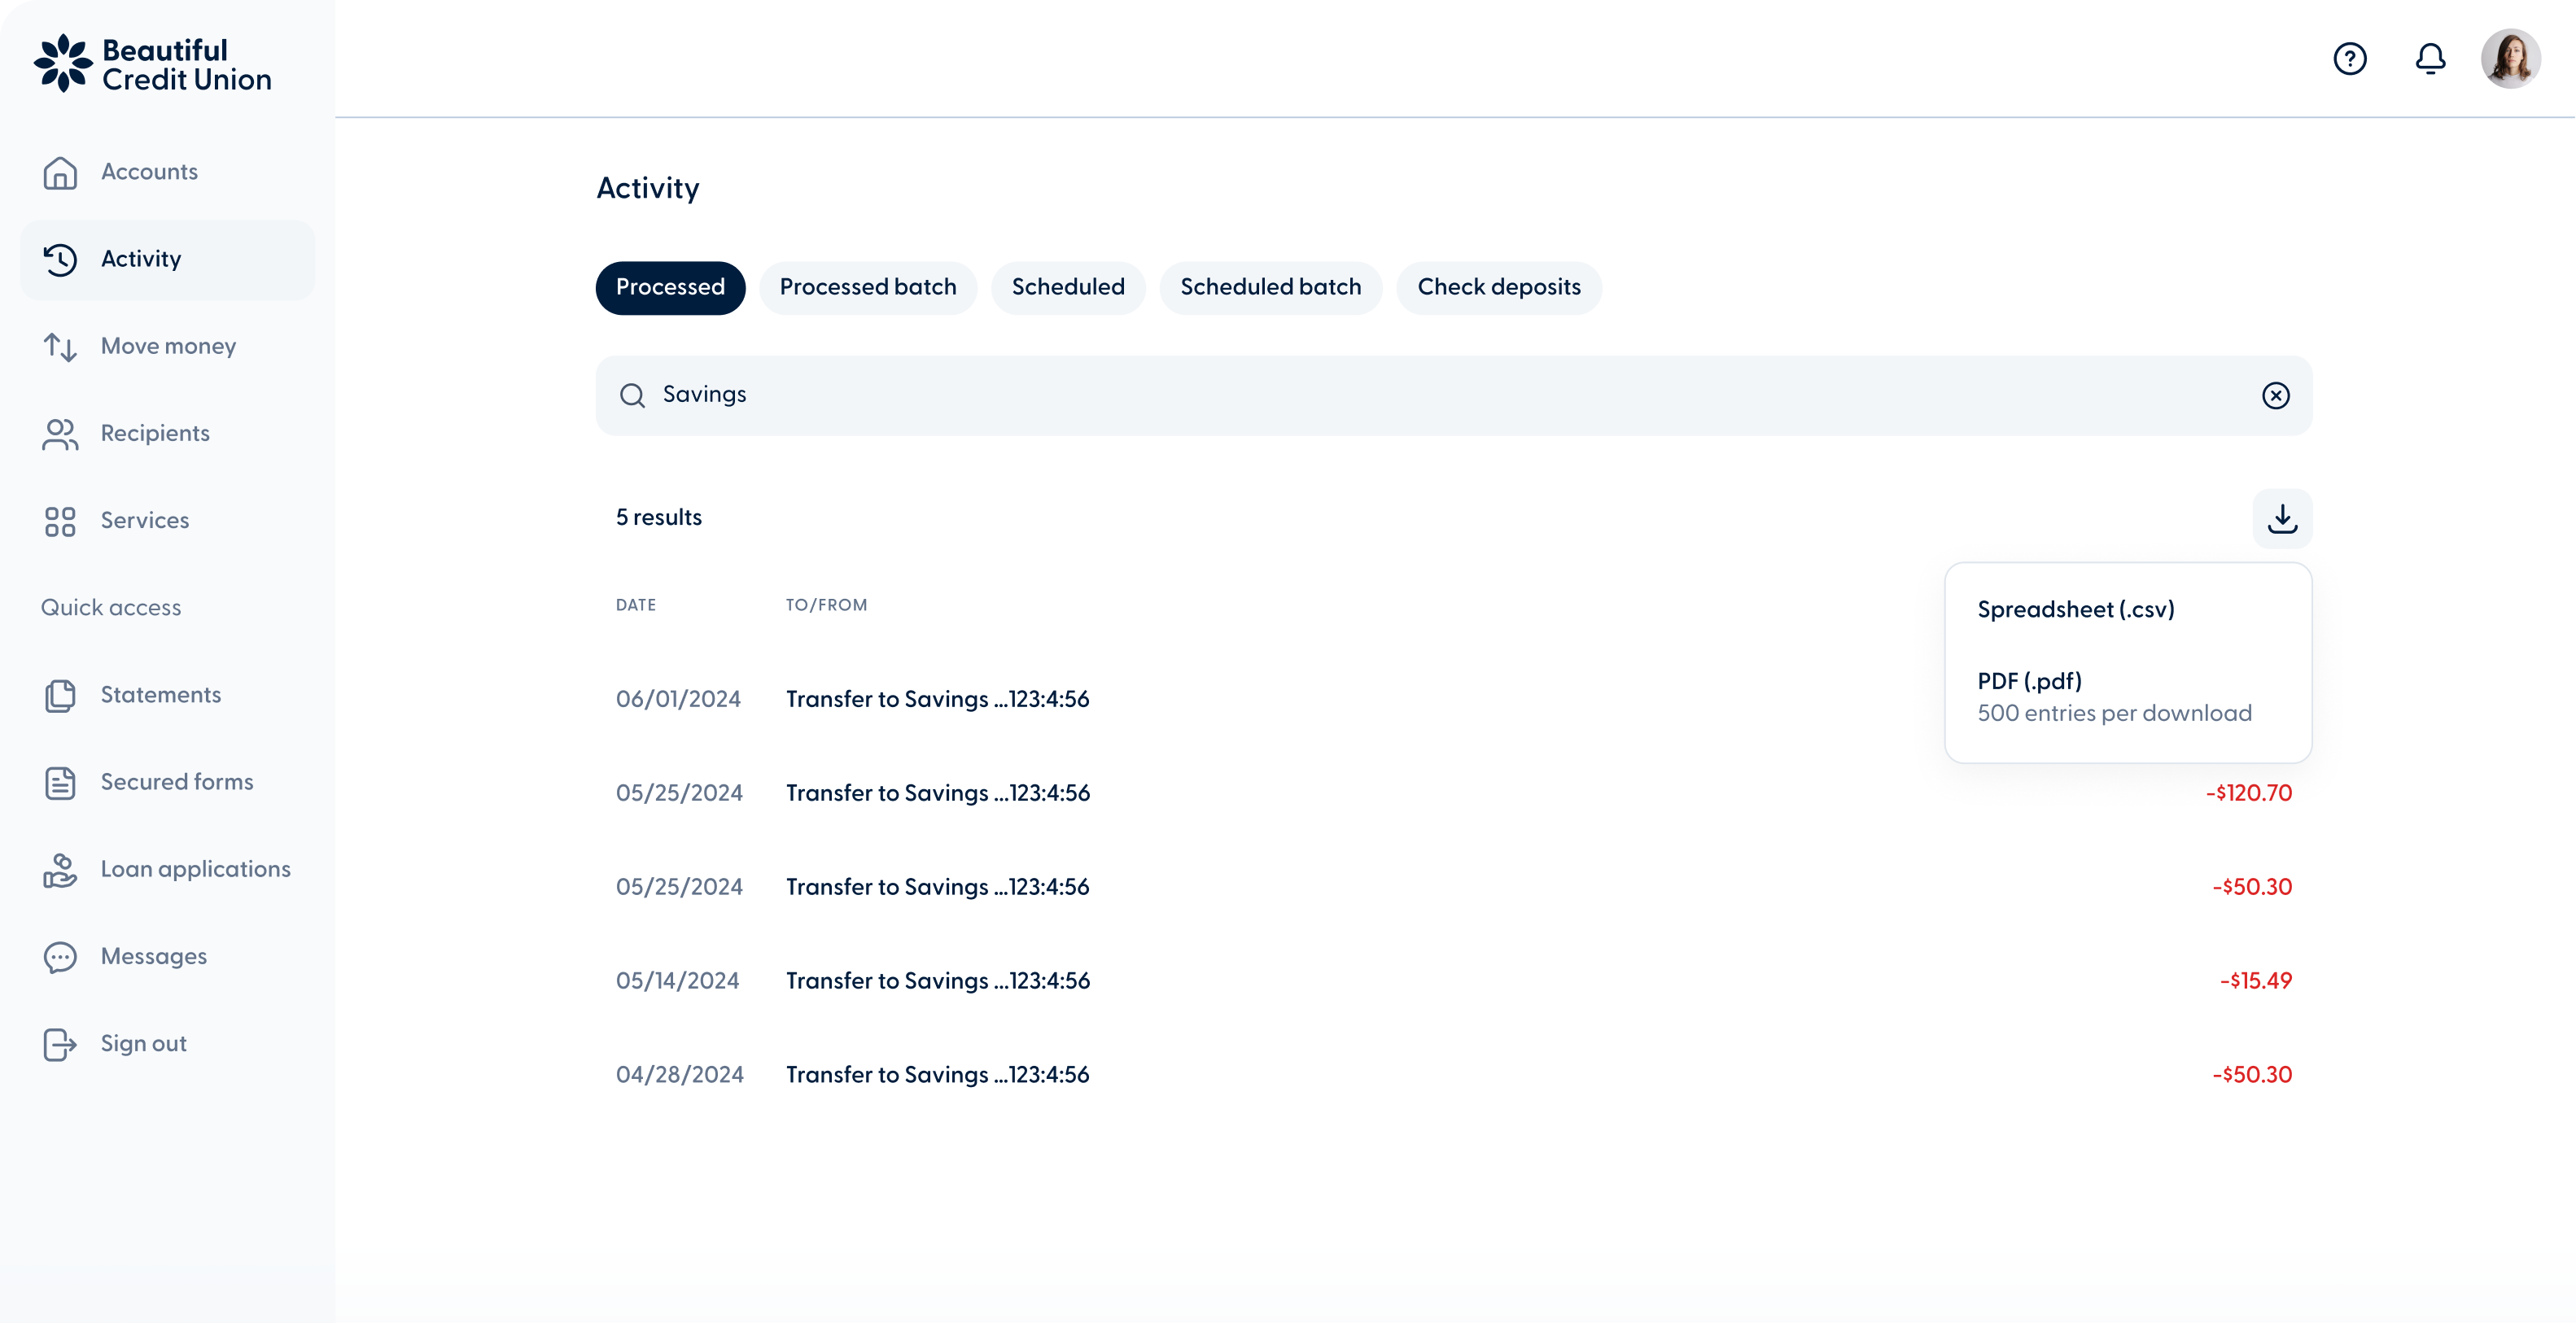Toggle the Scheduled batch filter
The height and width of the screenshot is (1323, 2576).
[1271, 287]
